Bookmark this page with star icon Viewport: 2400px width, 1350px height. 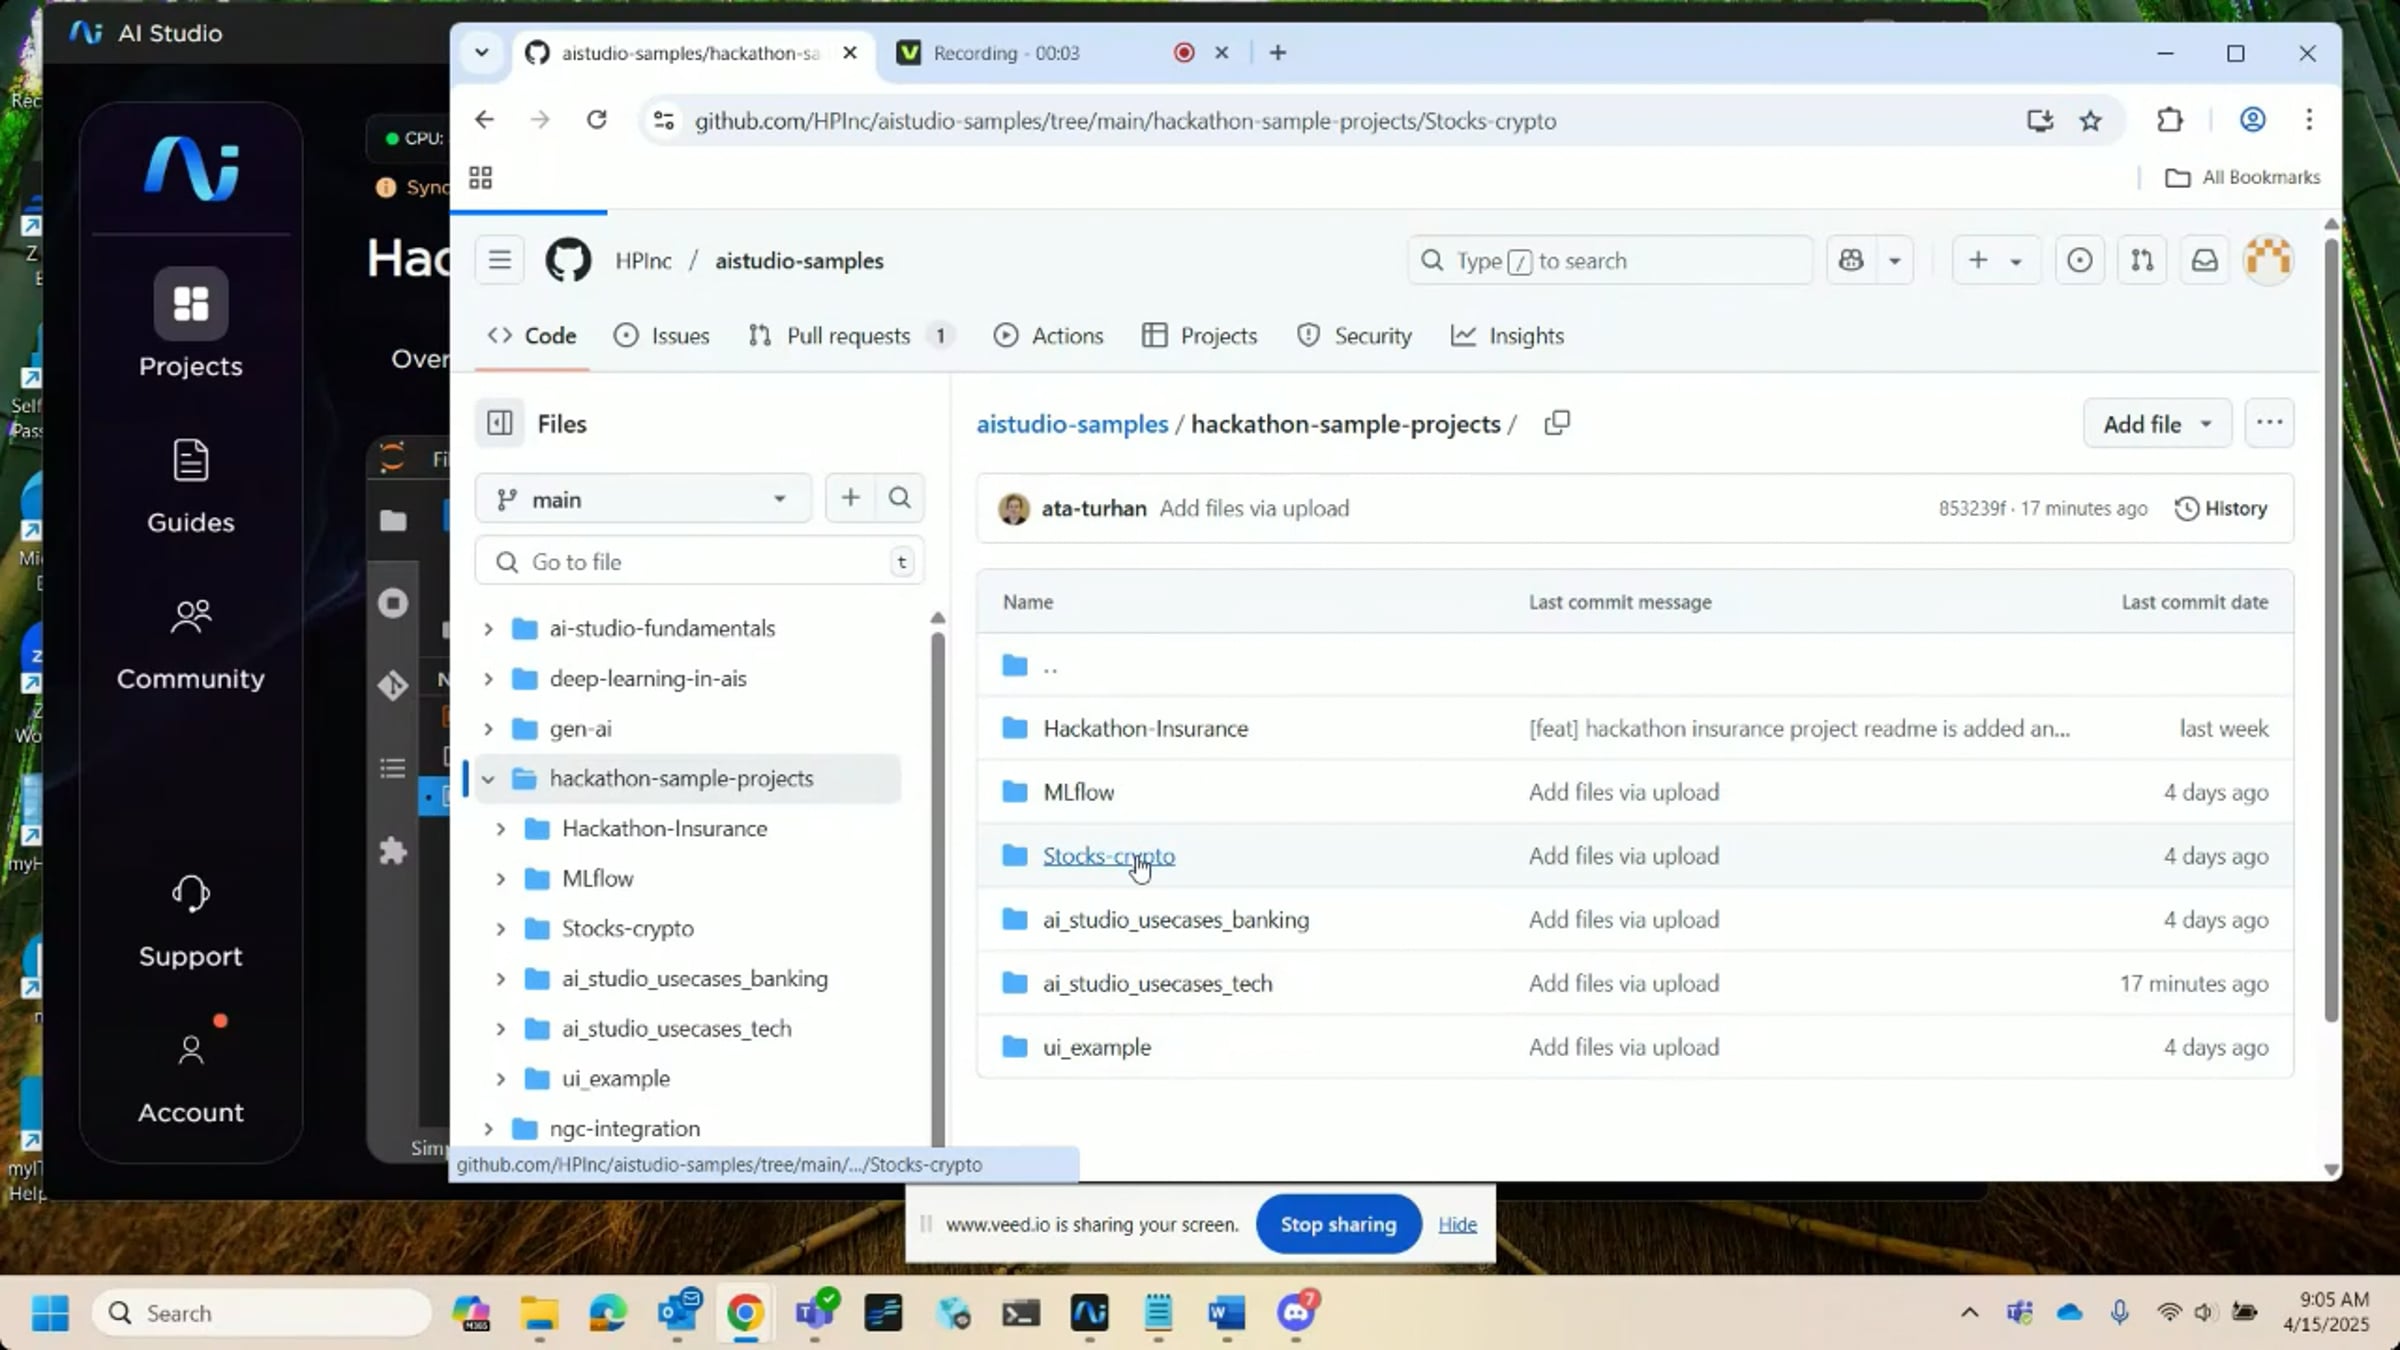pyautogui.click(x=2091, y=120)
